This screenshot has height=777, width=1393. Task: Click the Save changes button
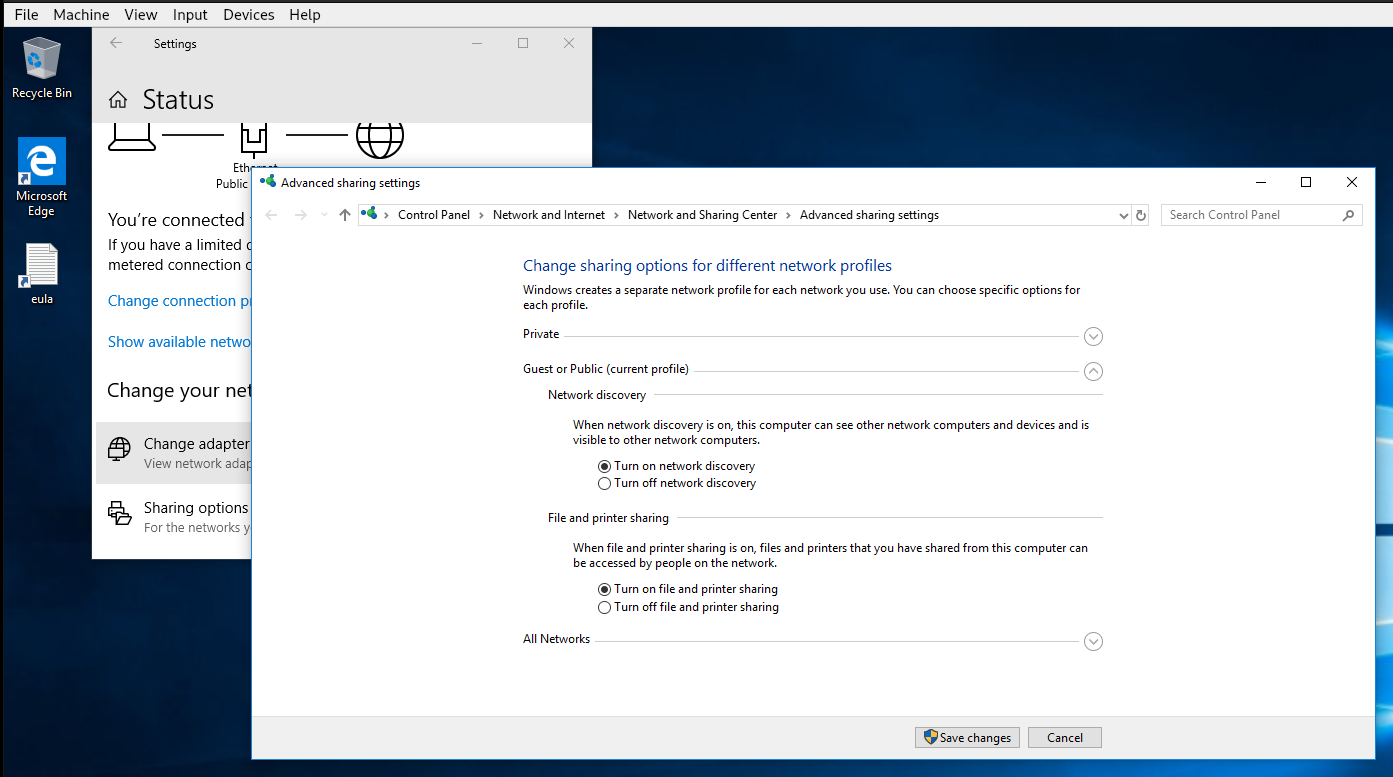tap(967, 738)
